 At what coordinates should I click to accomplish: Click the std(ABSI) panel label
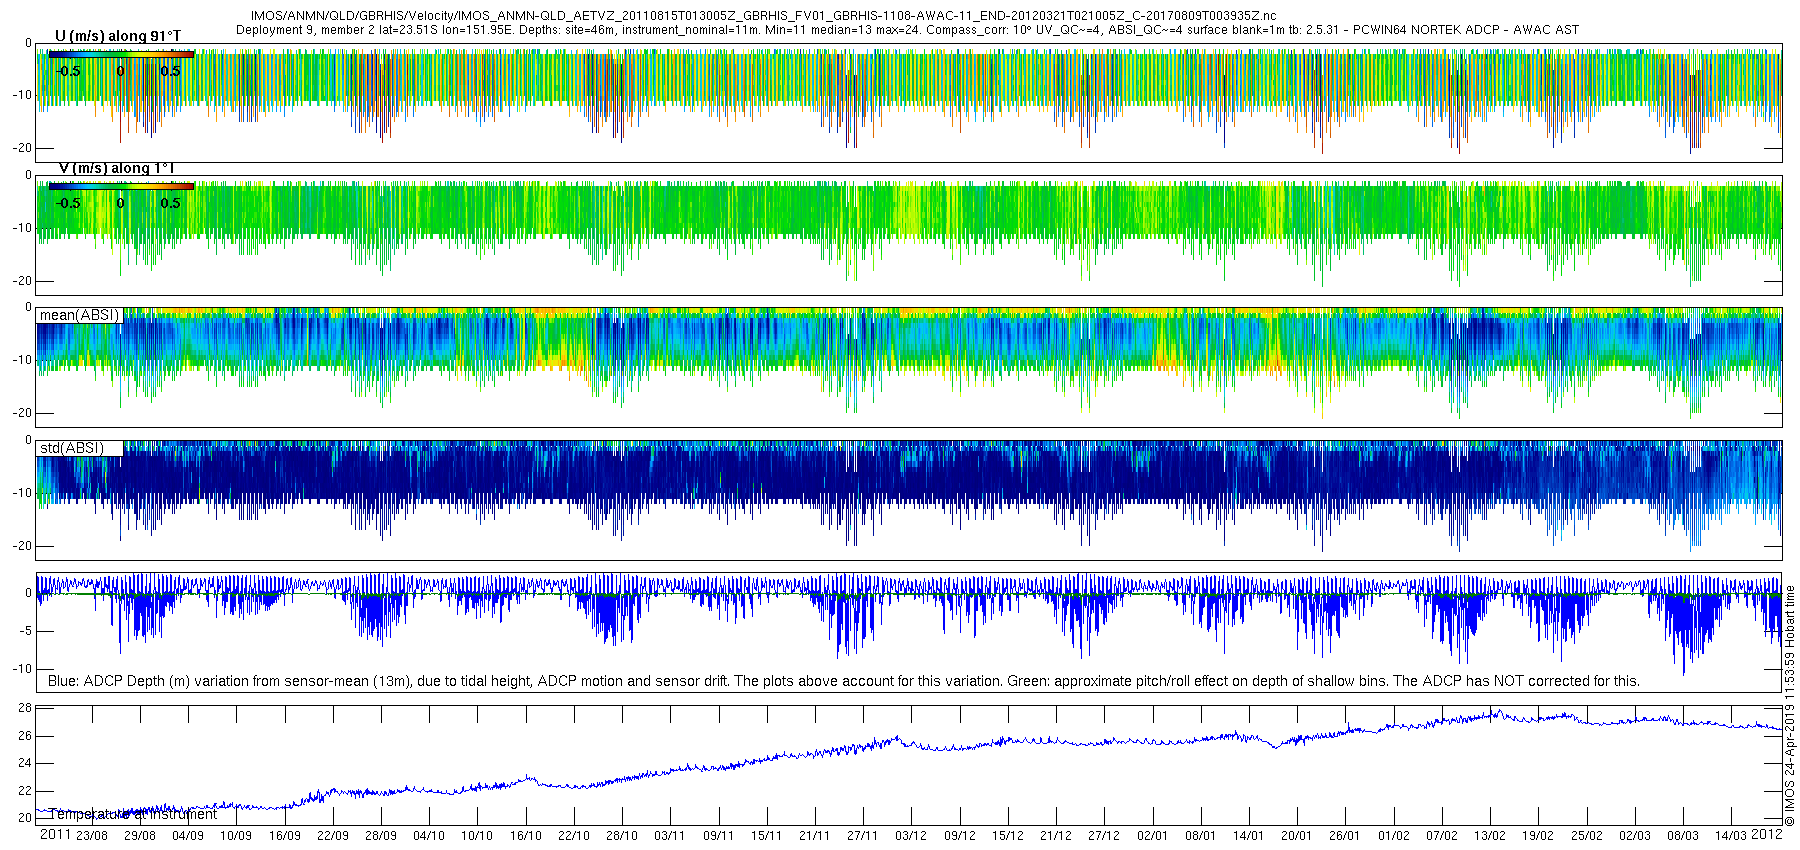pos(71,448)
